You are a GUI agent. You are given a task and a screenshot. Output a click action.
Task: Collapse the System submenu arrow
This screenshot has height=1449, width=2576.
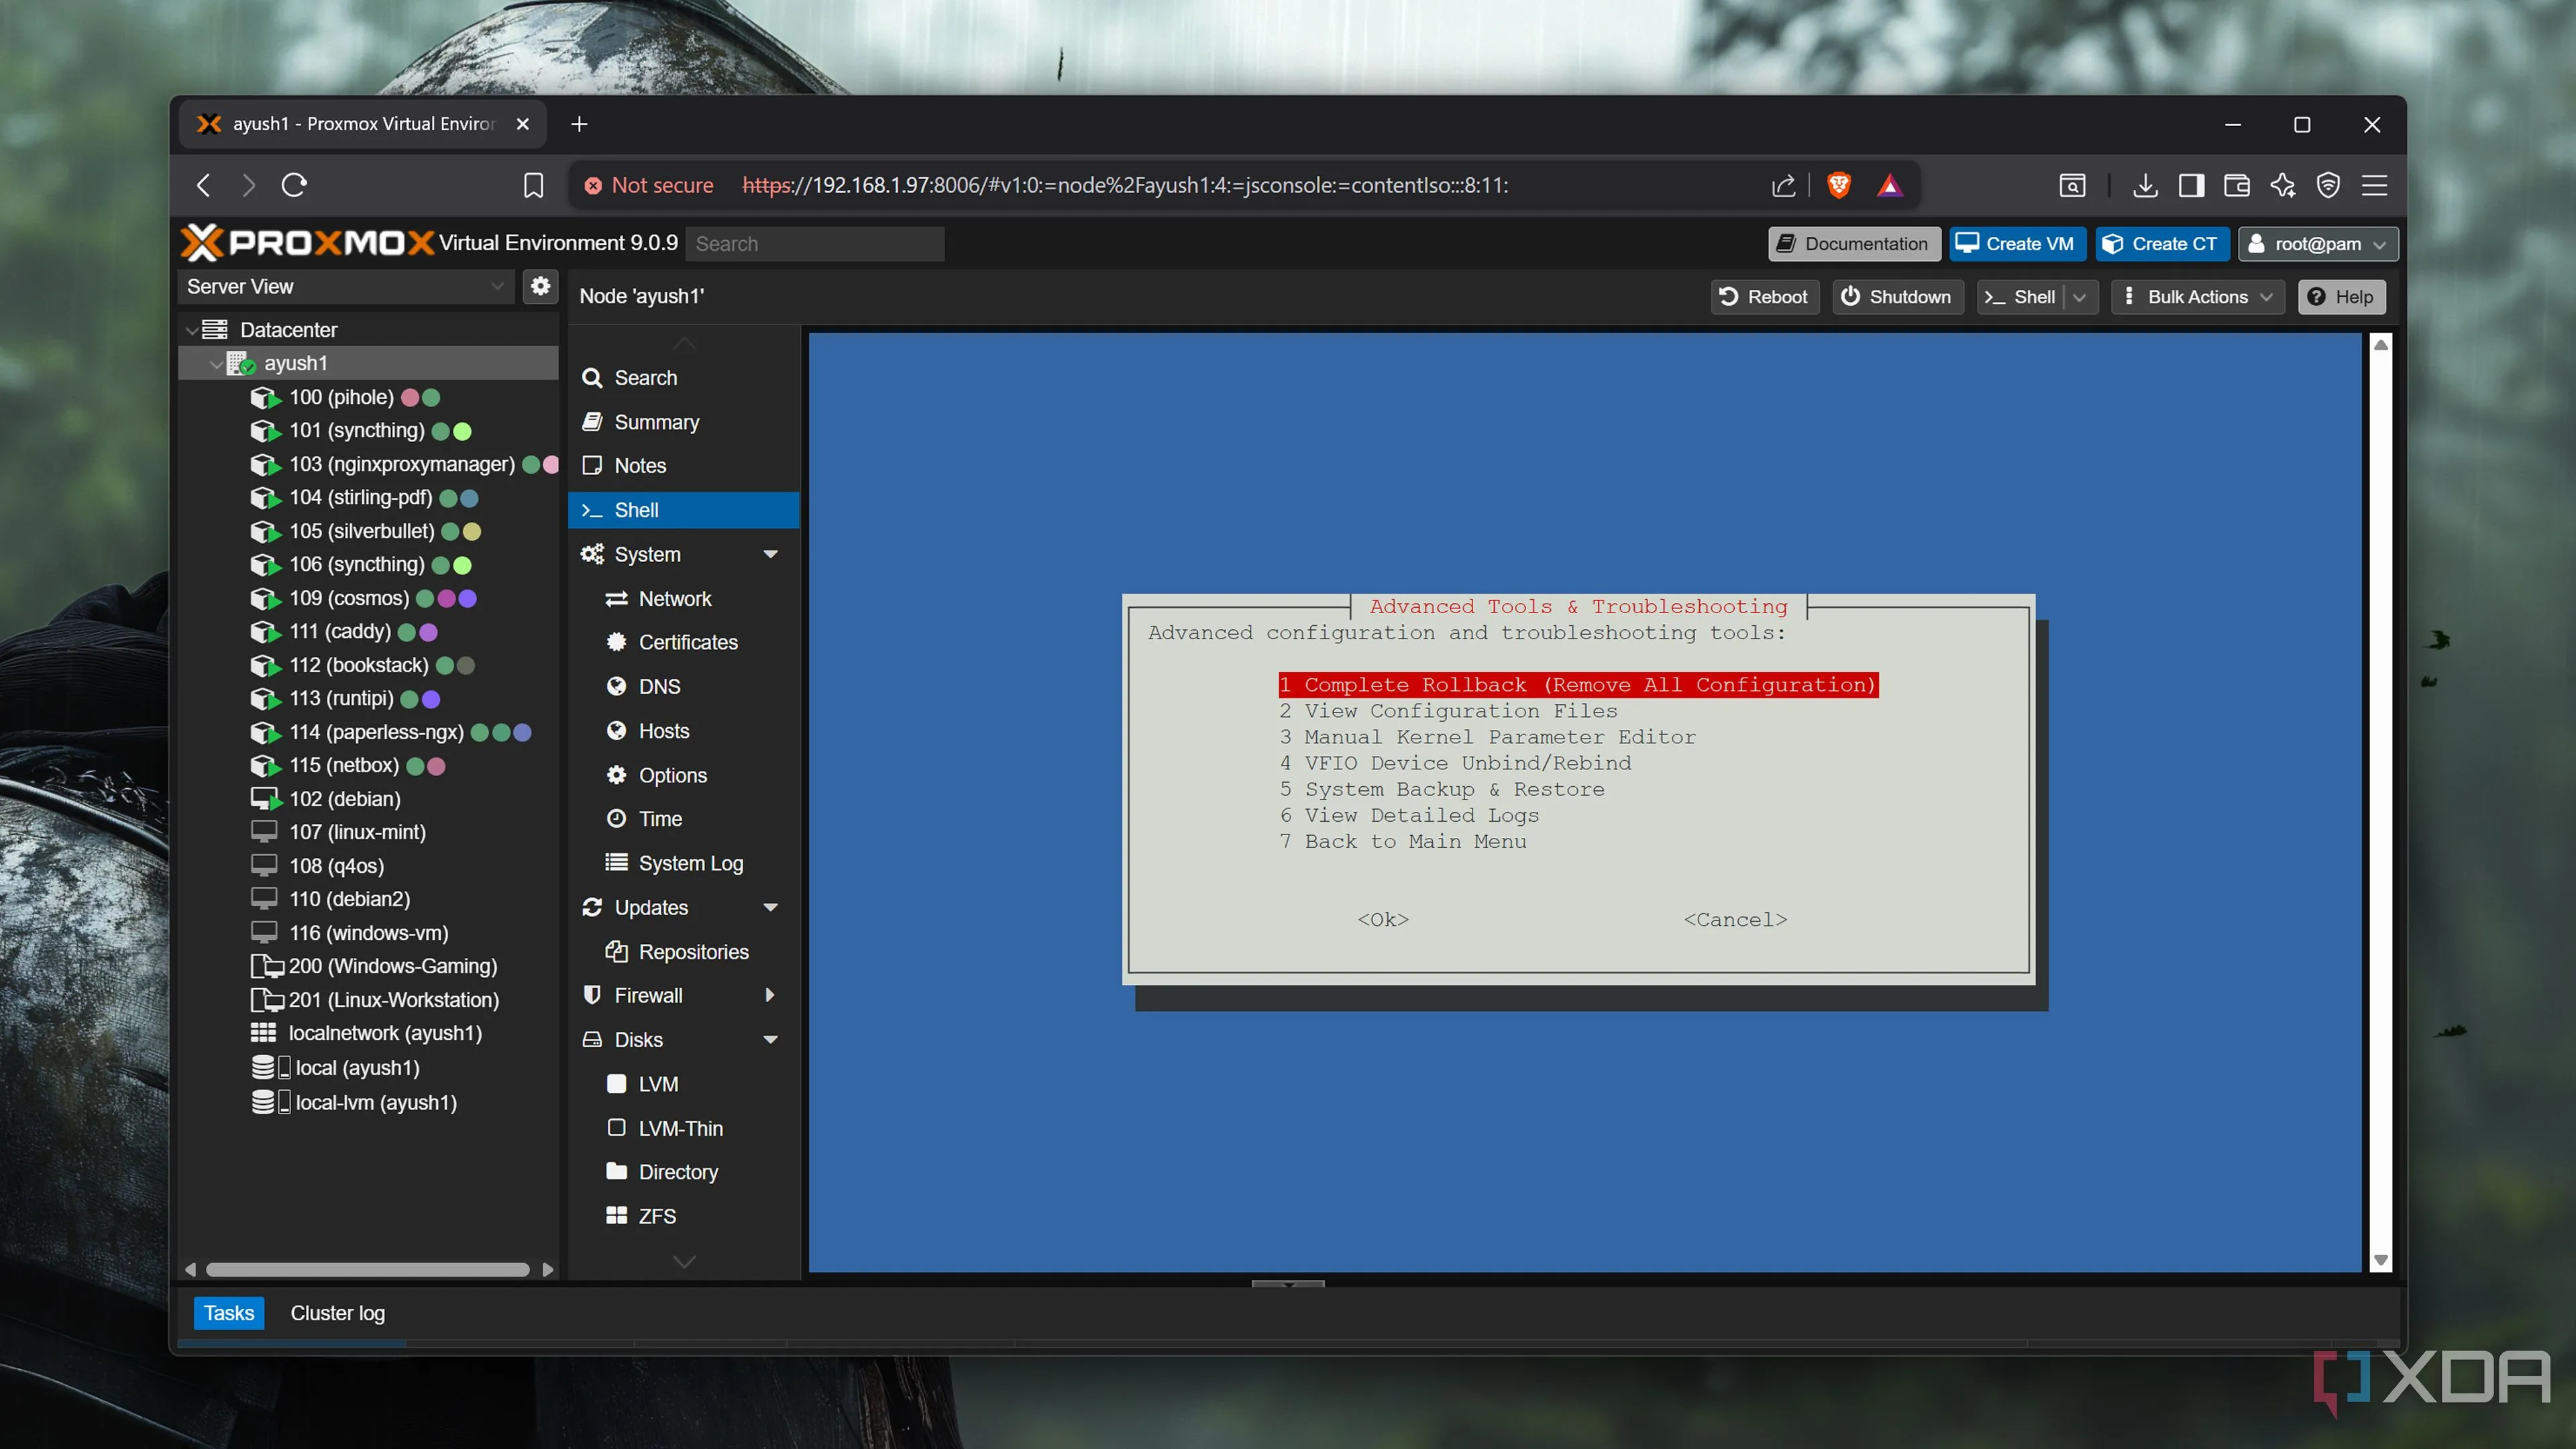770,554
